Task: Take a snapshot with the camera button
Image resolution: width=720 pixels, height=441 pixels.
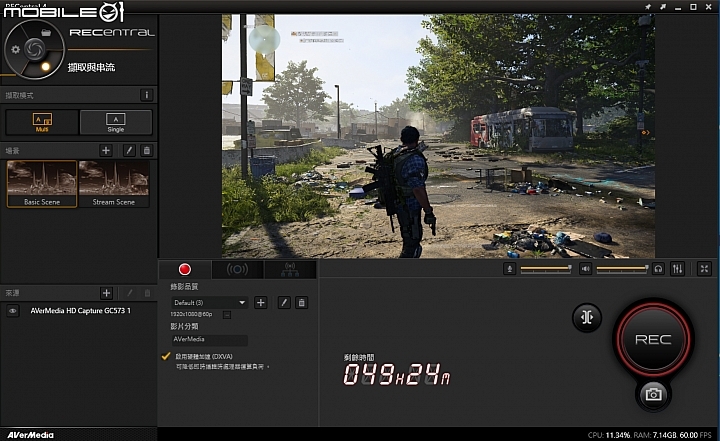Action: (x=653, y=394)
